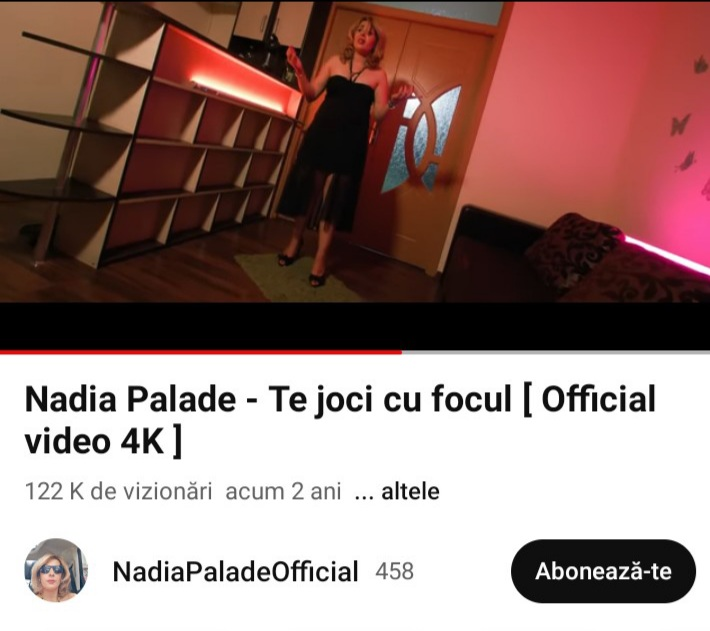Click the "122 K de vizionări" view count
The height and width of the screenshot is (631, 710).
(119, 492)
